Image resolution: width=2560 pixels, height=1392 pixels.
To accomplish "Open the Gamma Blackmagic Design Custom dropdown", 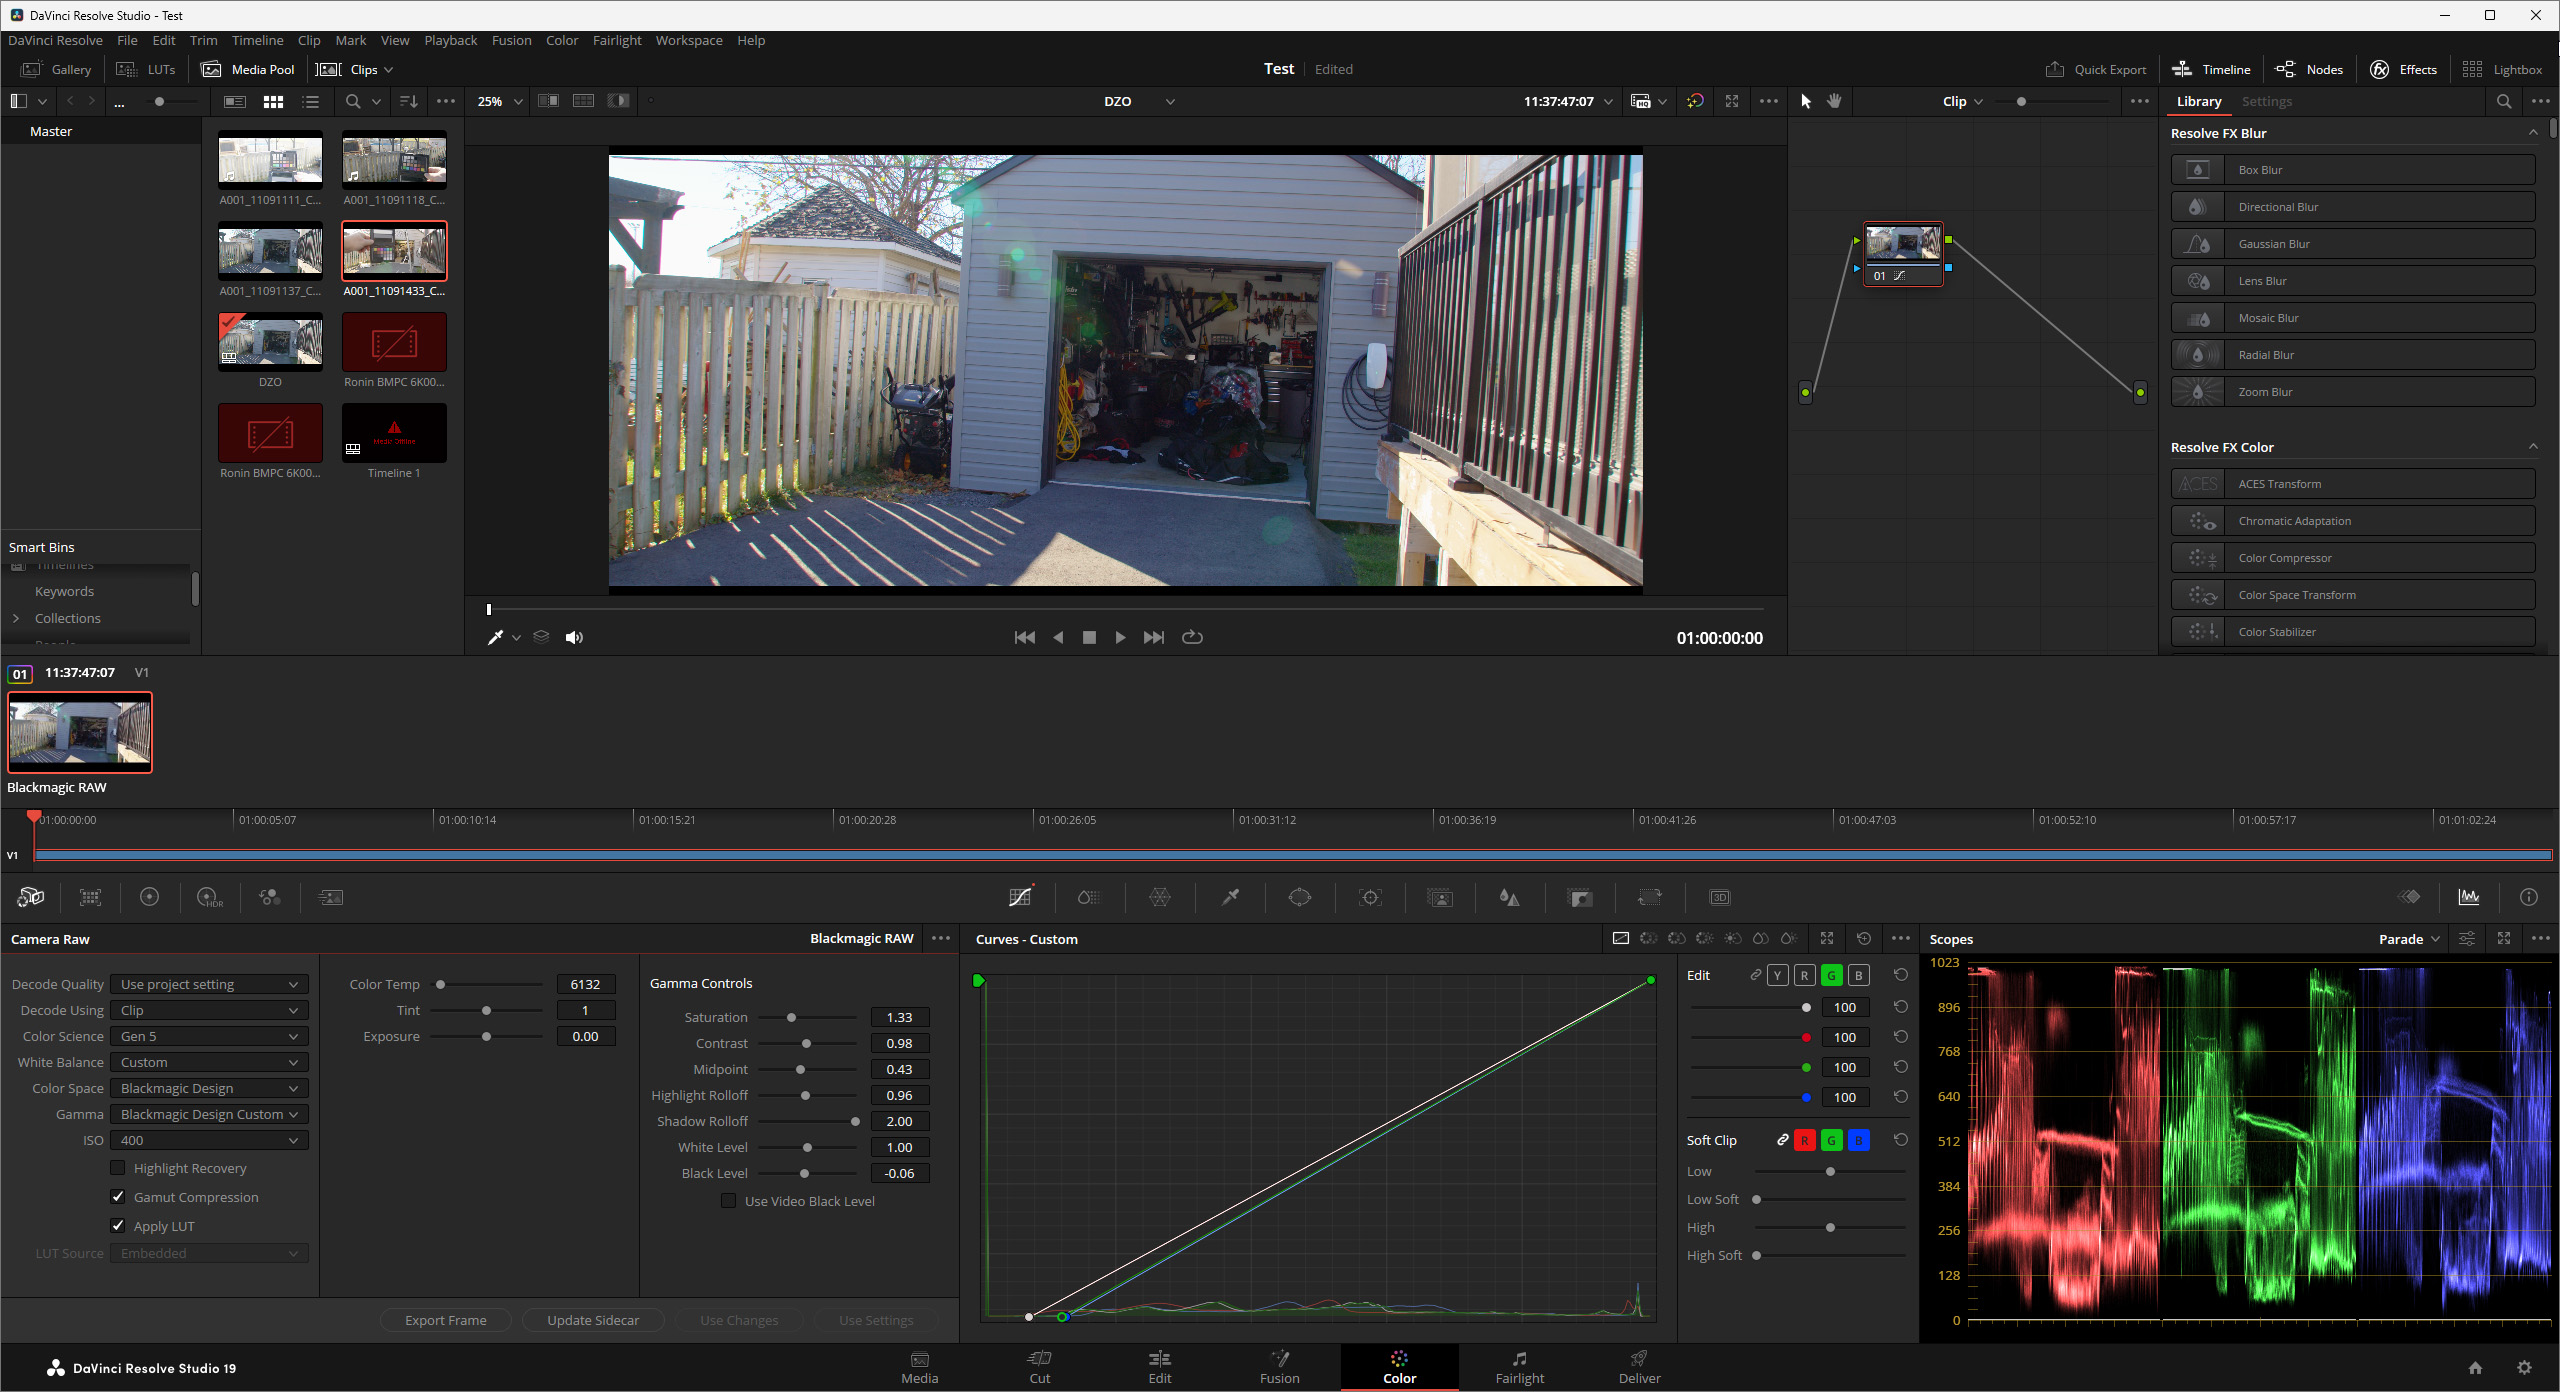I will pos(209,1114).
